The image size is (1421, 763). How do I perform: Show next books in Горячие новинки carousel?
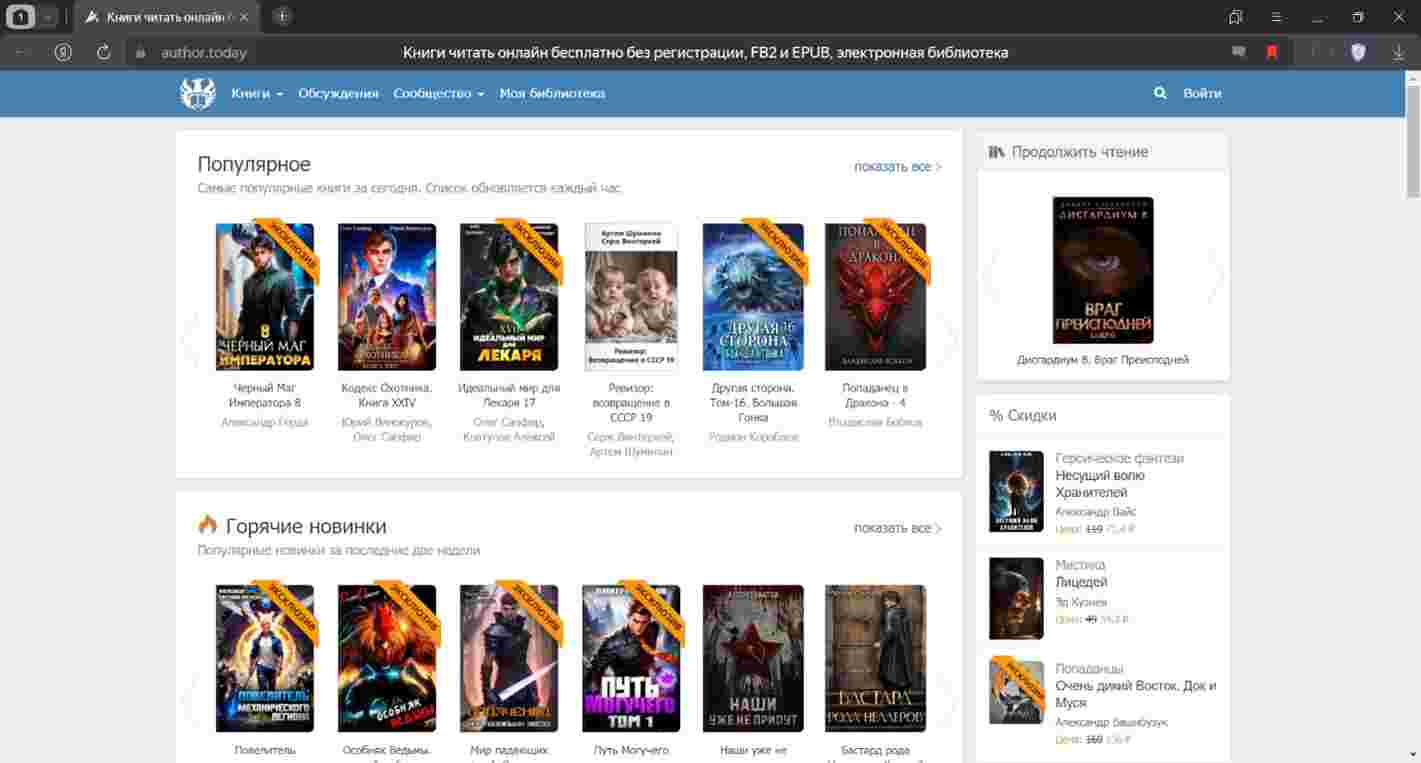pyautogui.click(x=948, y=698)
